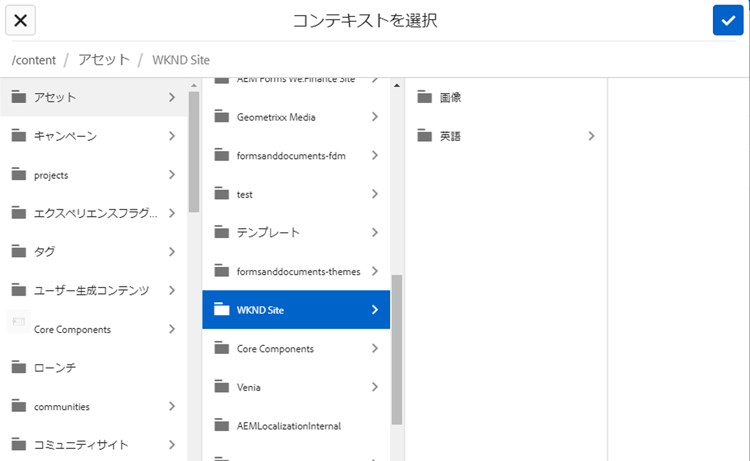
Task: Select the タグ row label
Action: (x=44, y=252)
